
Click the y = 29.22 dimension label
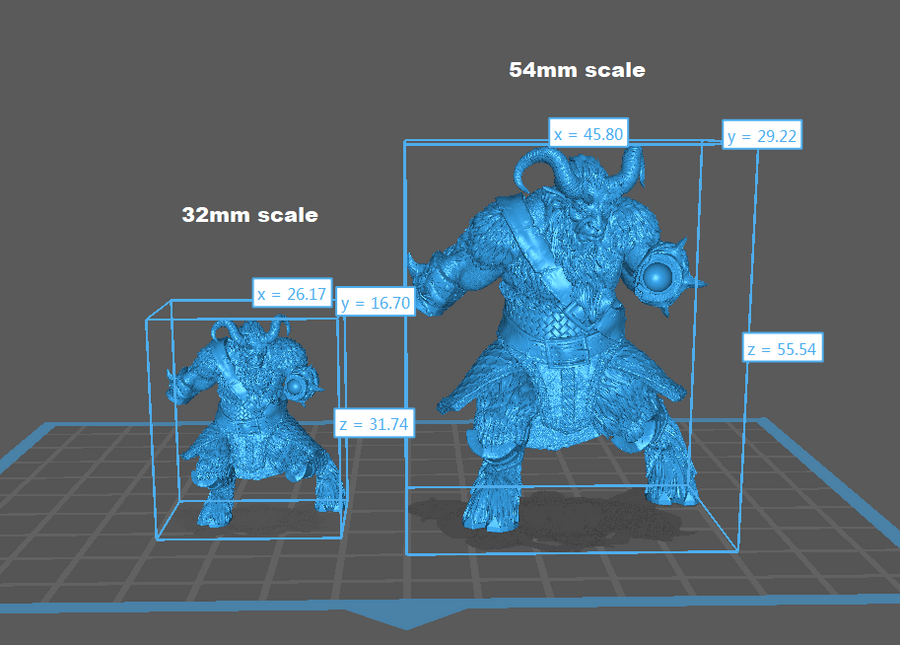point(762,136)
